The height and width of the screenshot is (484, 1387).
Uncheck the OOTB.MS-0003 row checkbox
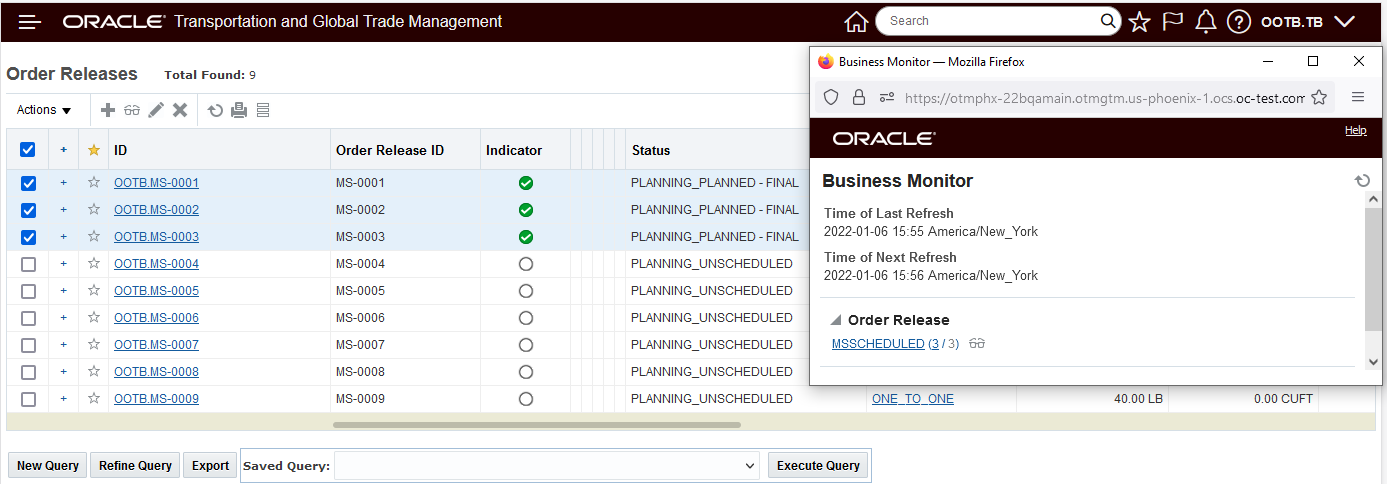(28, 237)
